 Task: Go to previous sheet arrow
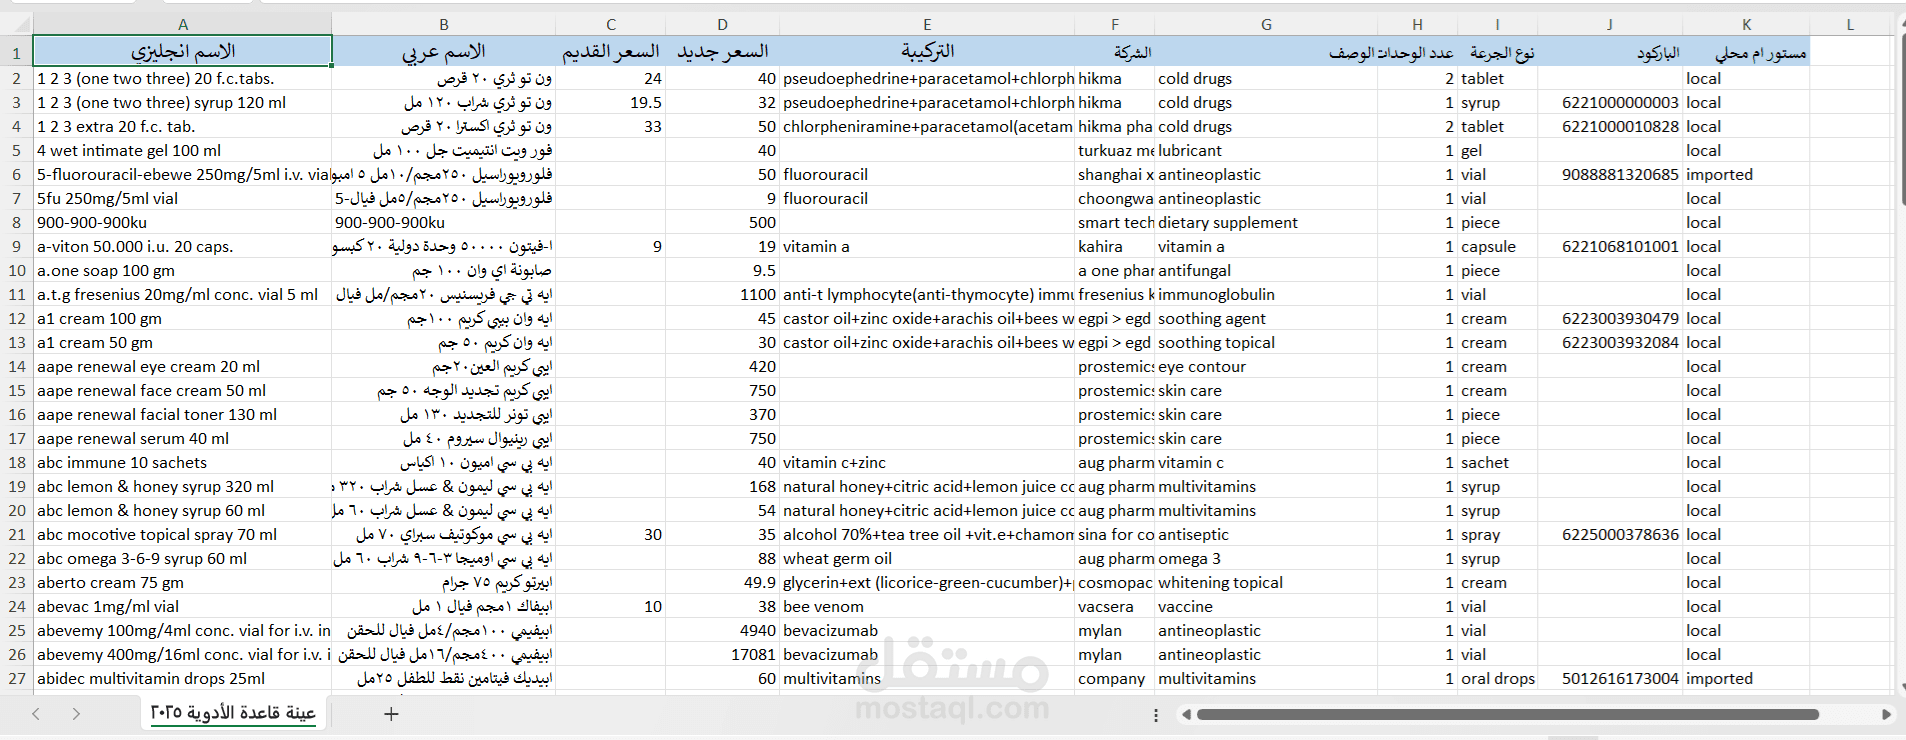pos(36,714)
